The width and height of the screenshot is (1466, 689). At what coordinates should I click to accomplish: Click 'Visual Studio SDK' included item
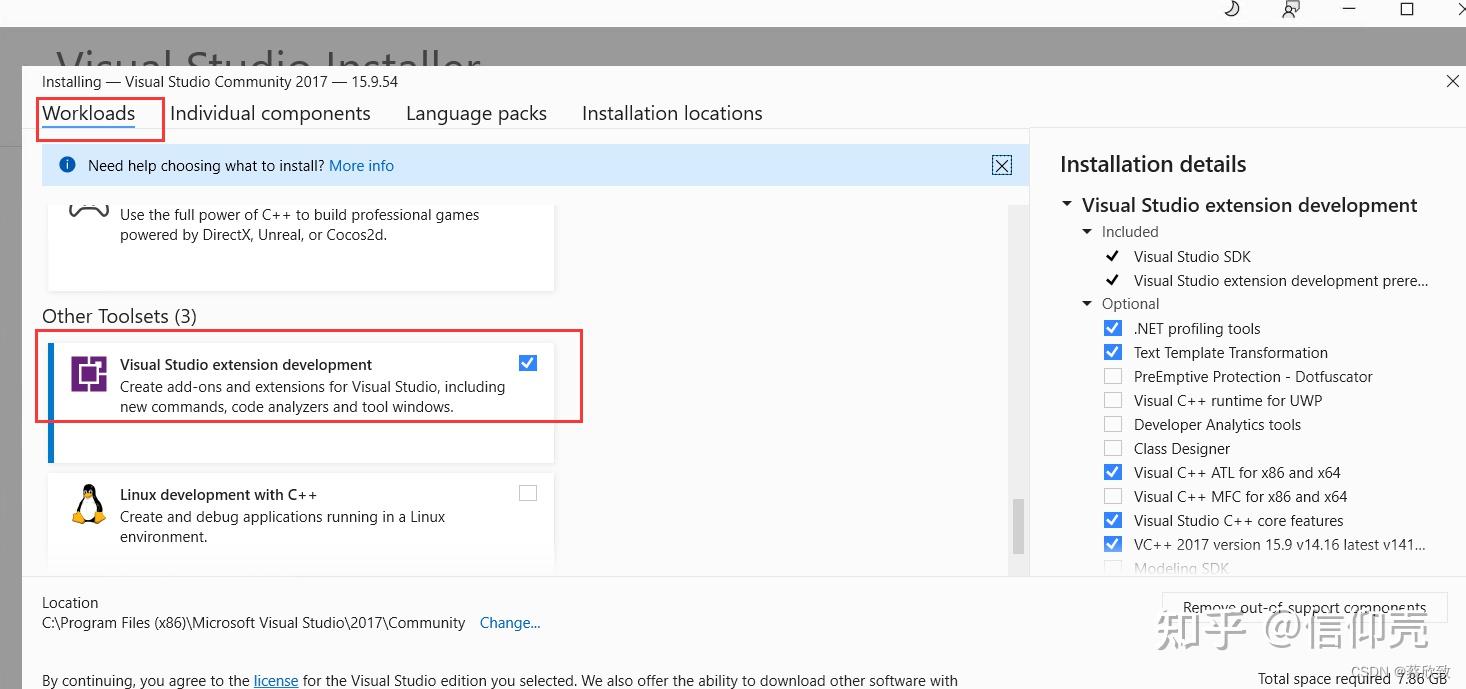(1192, 257)
